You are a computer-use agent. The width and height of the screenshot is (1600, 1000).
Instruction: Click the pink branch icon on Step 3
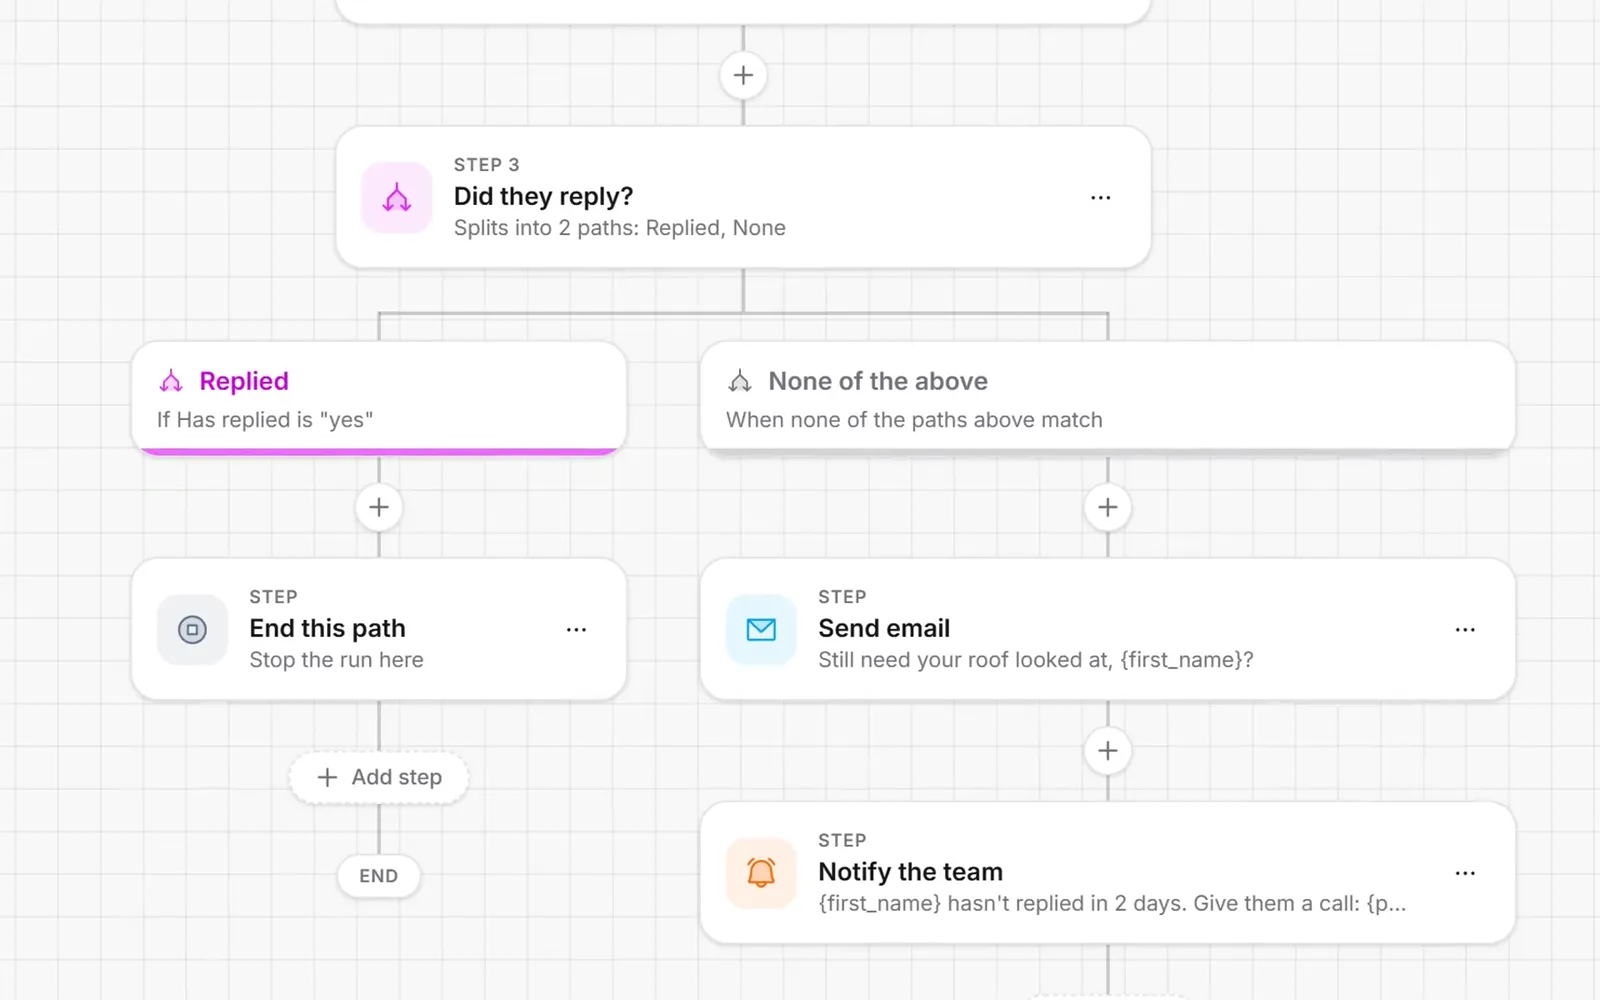[x=397, y=198]
